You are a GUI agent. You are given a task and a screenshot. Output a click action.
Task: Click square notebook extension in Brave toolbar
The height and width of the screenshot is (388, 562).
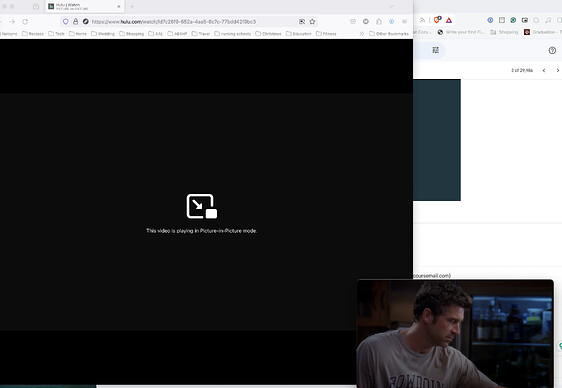click(502, 20)
